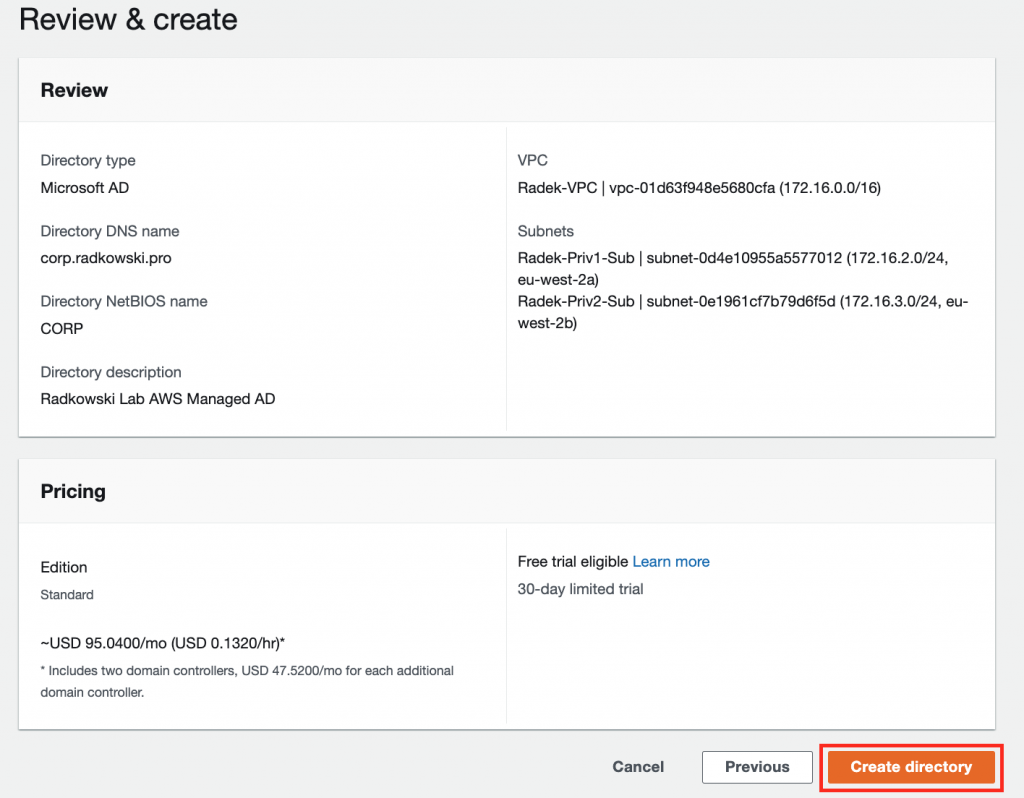Open the Learn more link
Viewport: 1024px width, 798px height.
click(x=671, y=562)
